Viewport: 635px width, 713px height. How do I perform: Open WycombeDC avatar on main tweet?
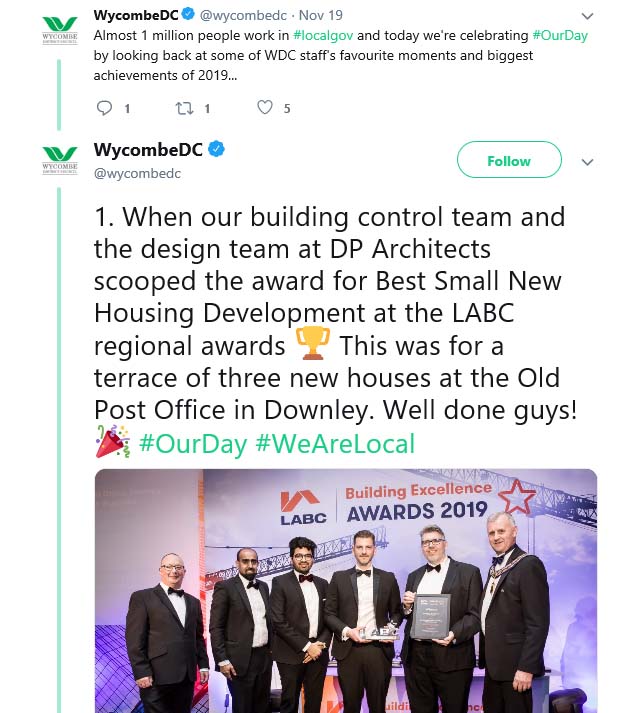(x=60, y=160)
